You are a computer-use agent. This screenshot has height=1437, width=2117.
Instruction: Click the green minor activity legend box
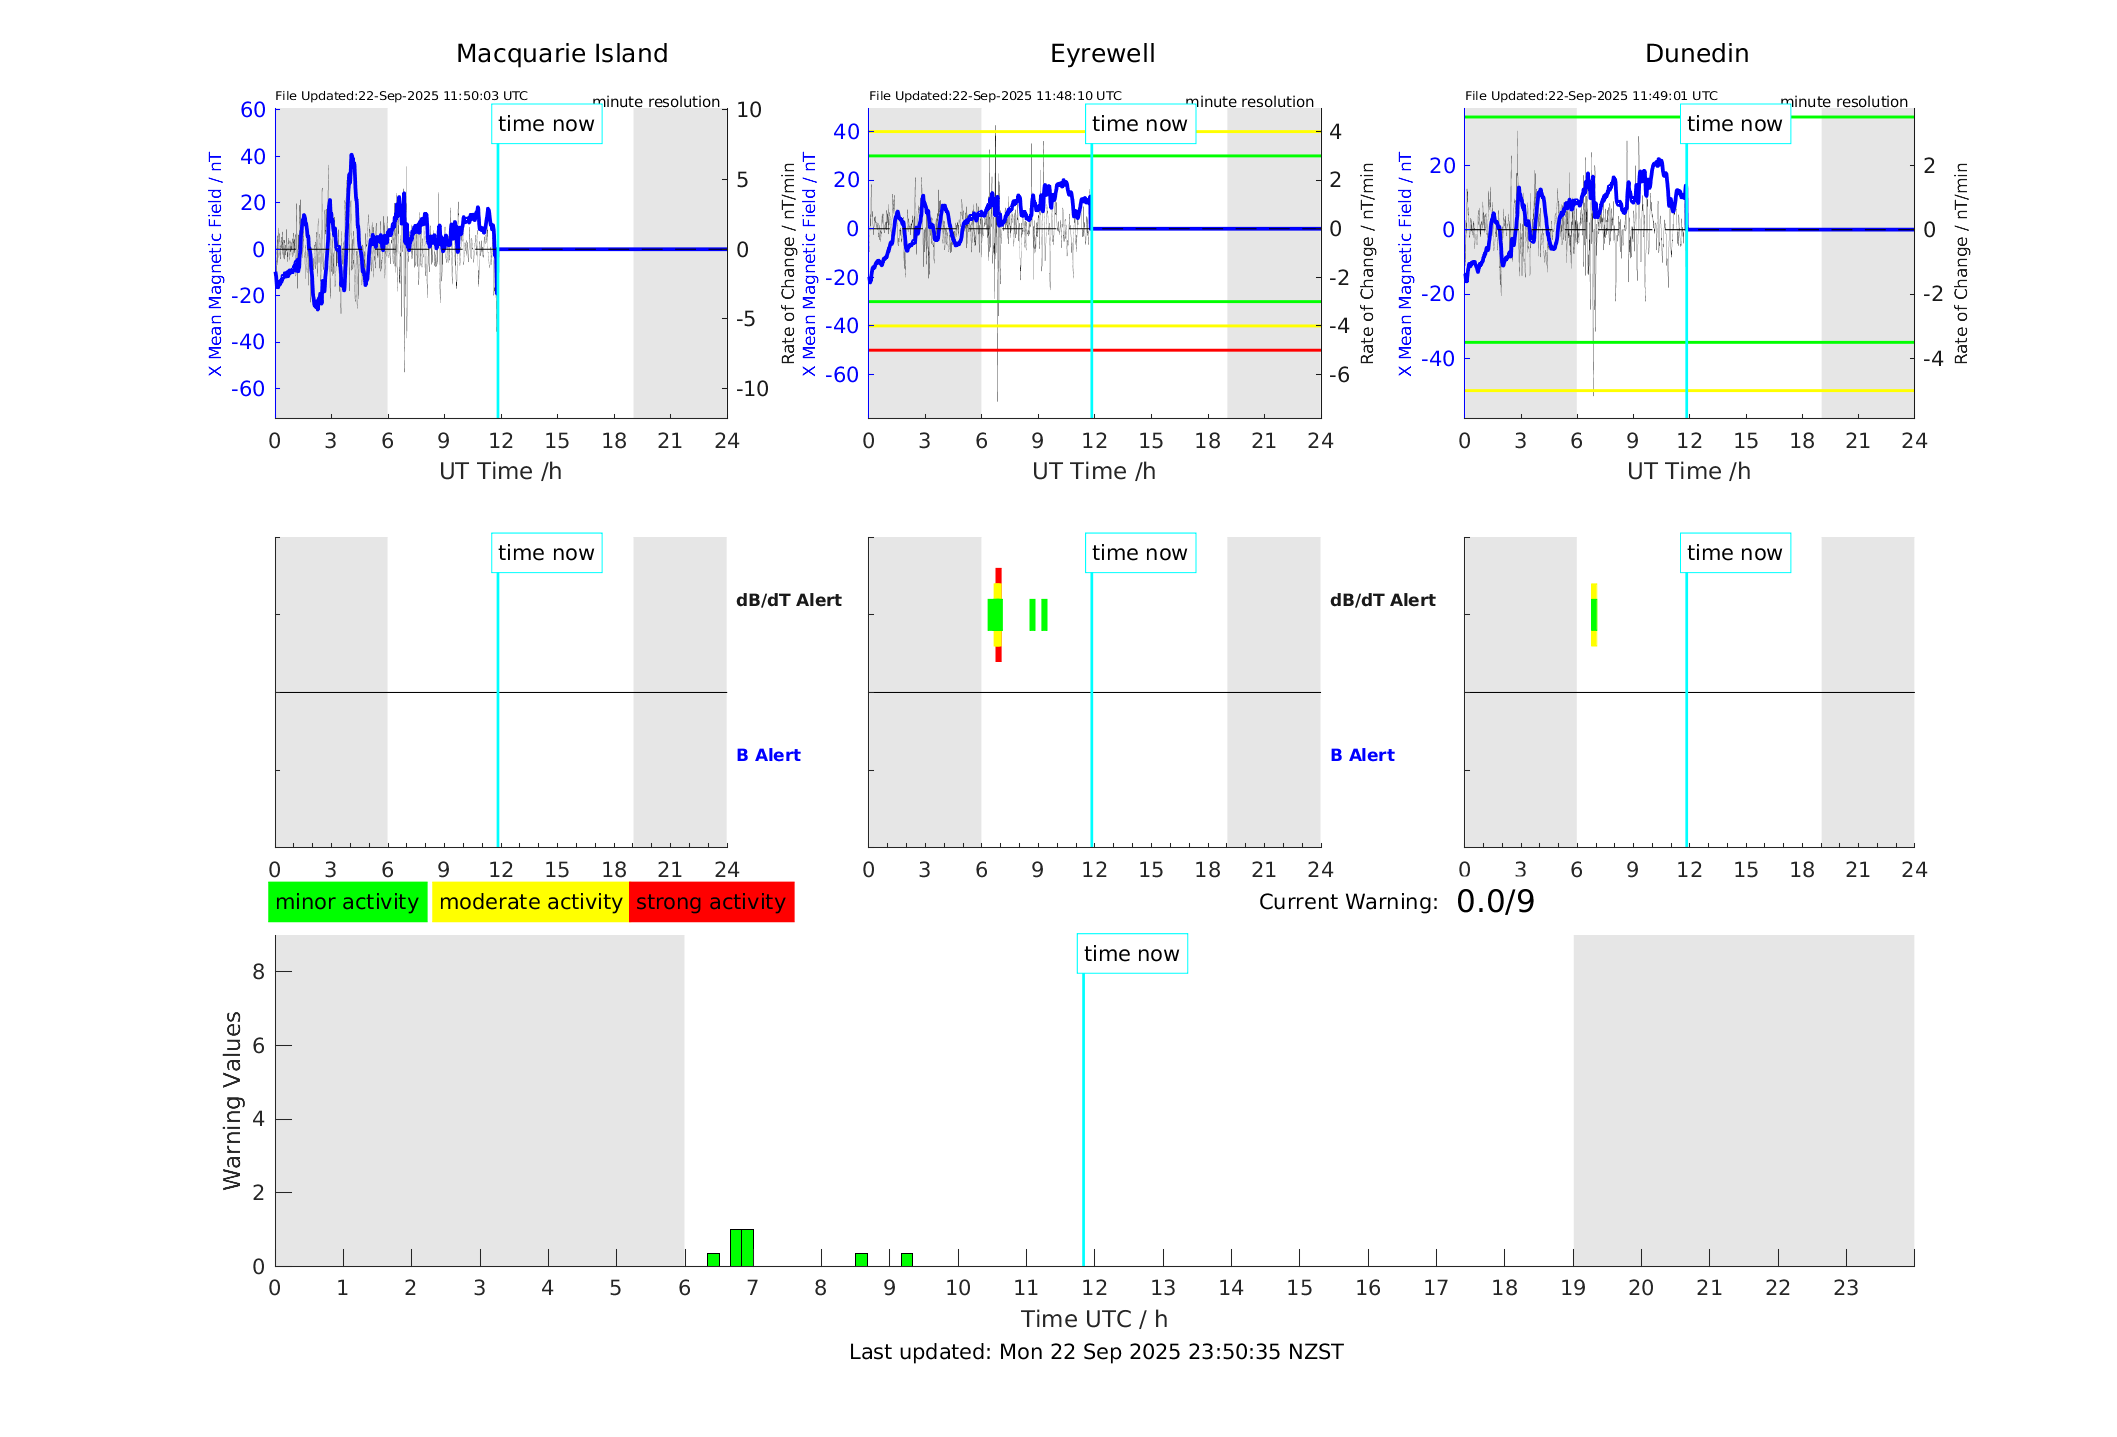click(x=347, y=902)
